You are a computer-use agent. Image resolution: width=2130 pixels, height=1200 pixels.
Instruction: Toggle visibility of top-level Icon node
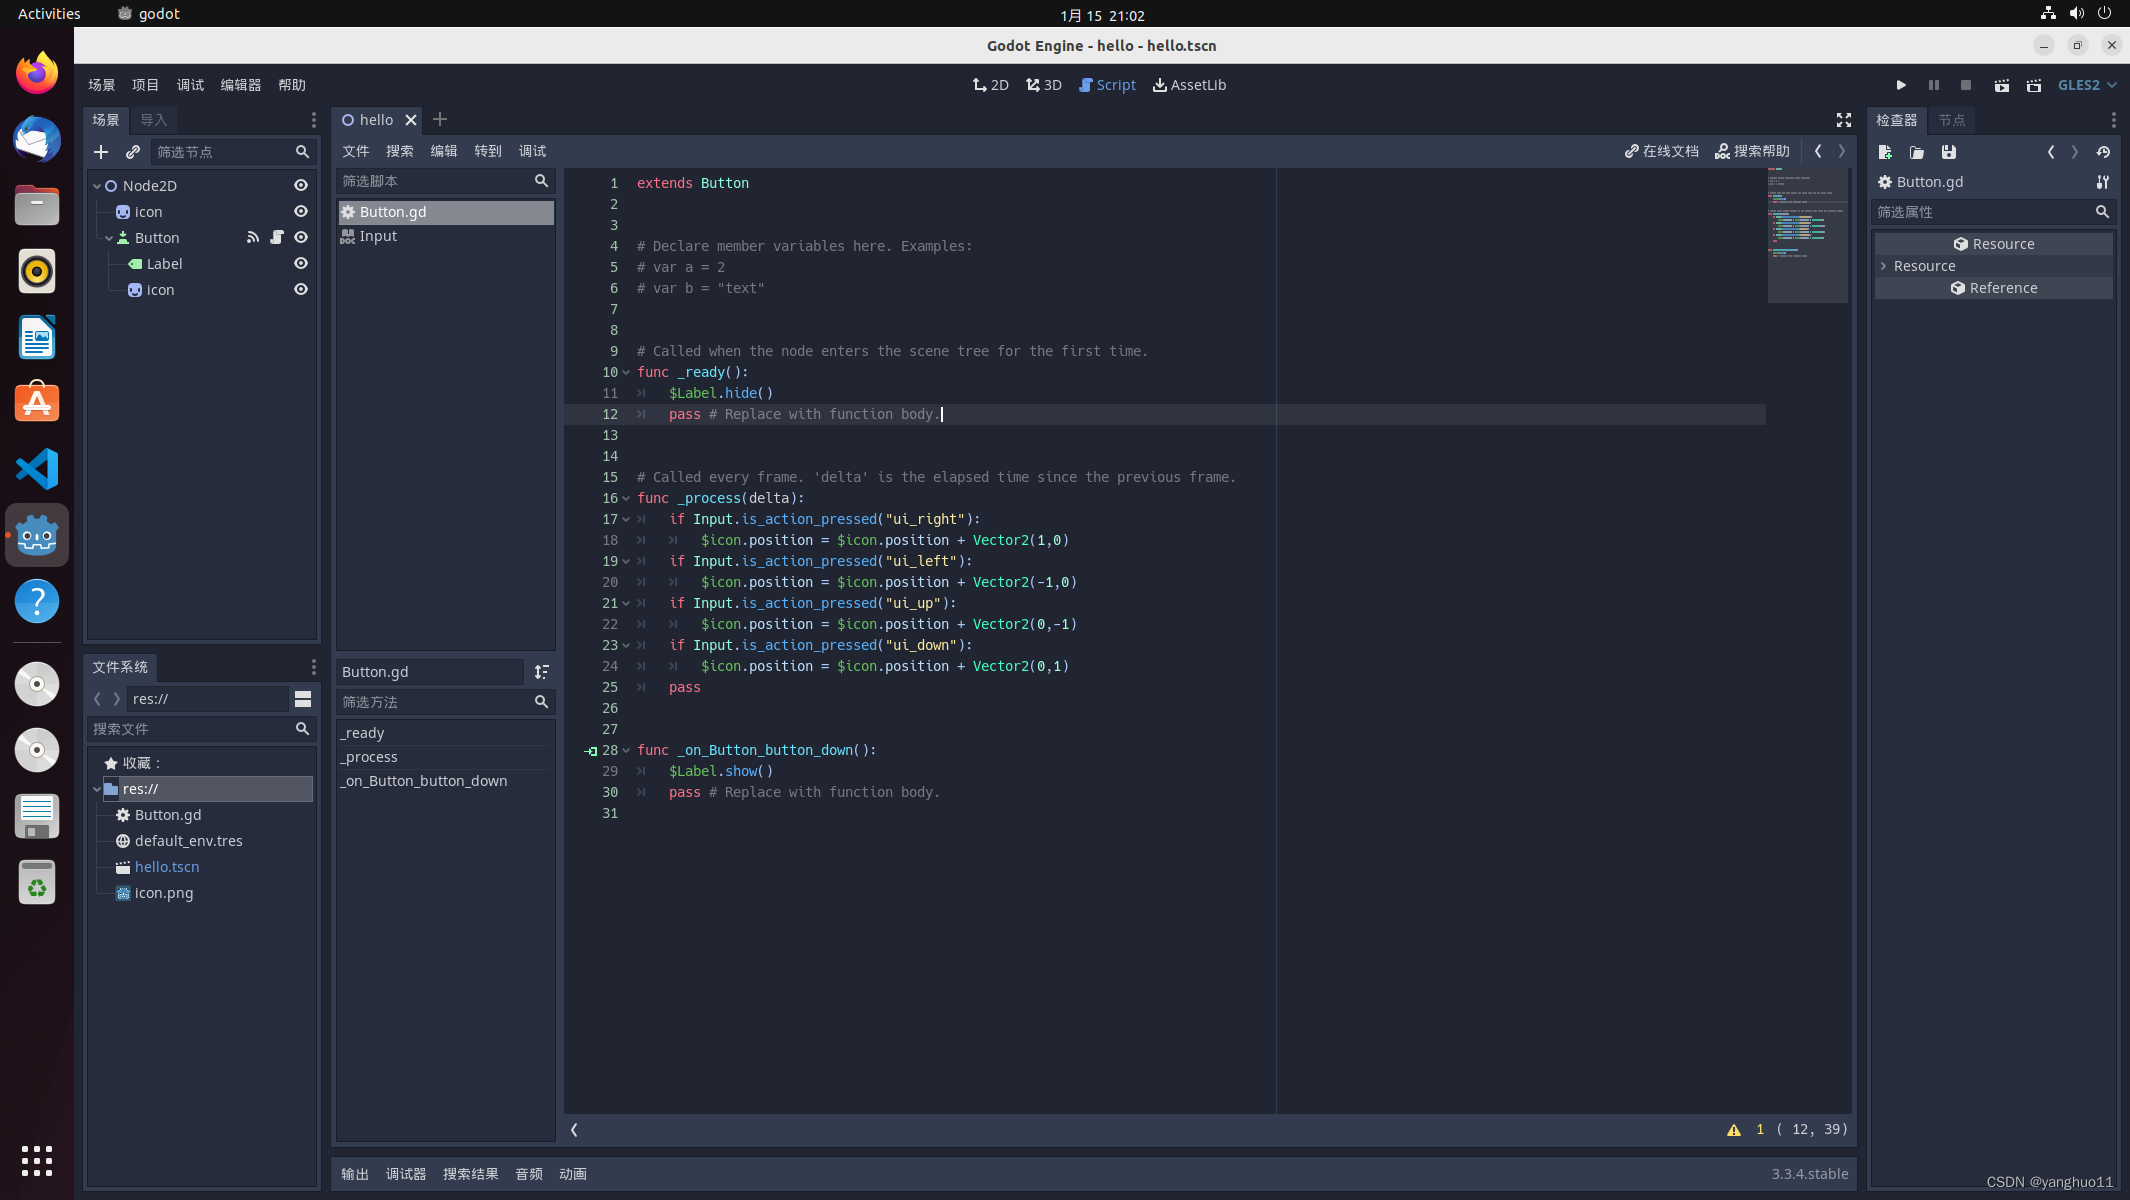[x=301, y=211]
